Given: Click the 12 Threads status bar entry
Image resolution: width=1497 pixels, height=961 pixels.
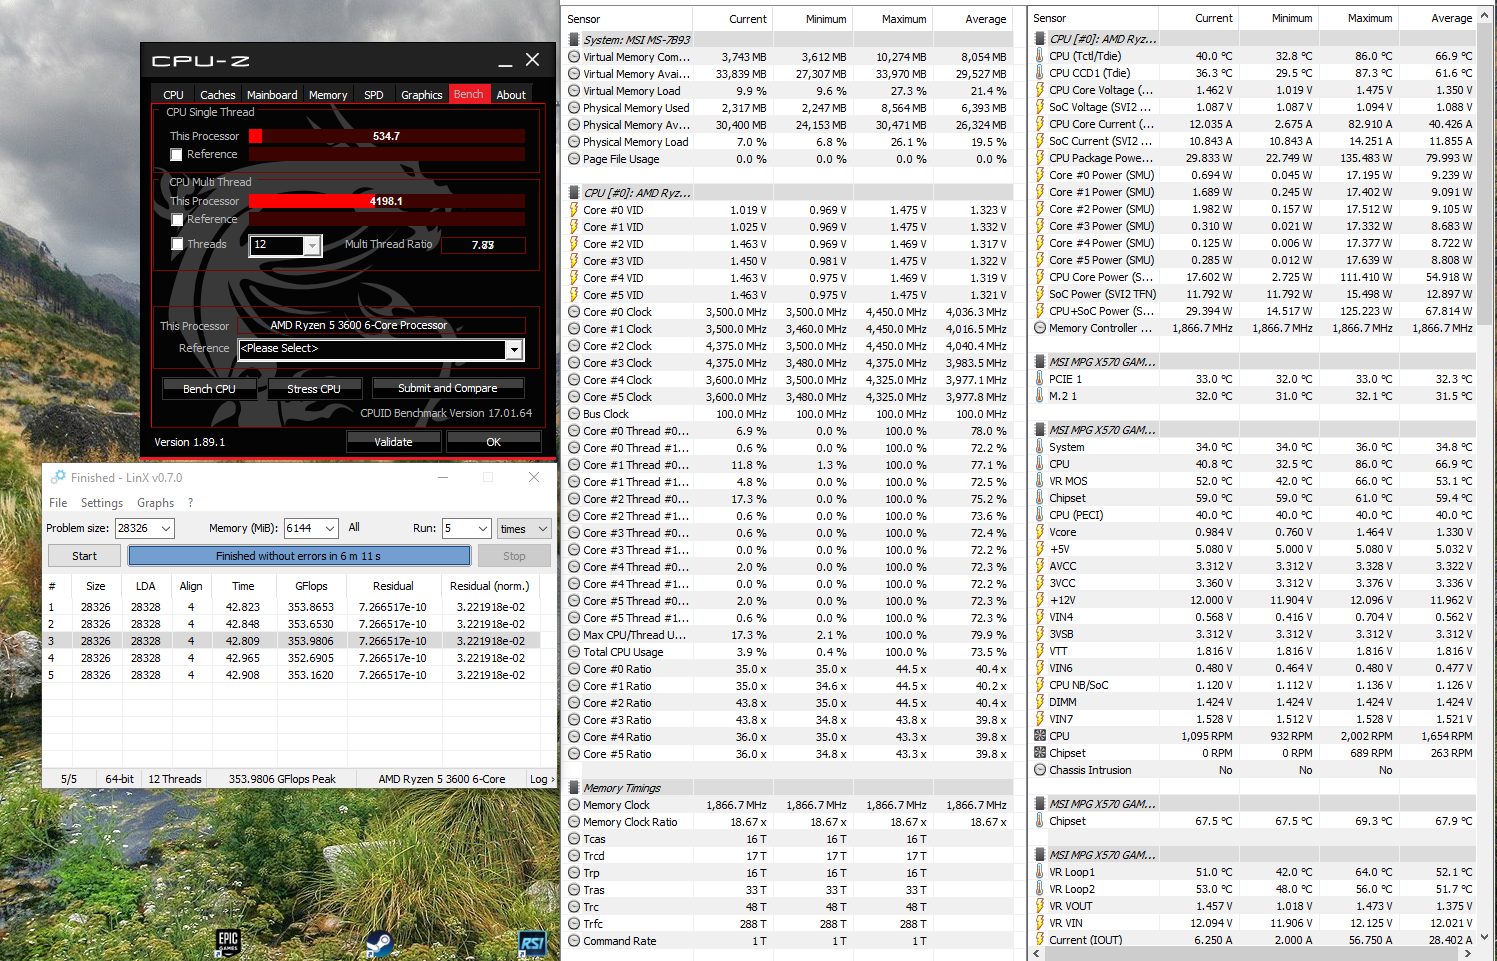Looking at the screenshot, I should [175, 779].
